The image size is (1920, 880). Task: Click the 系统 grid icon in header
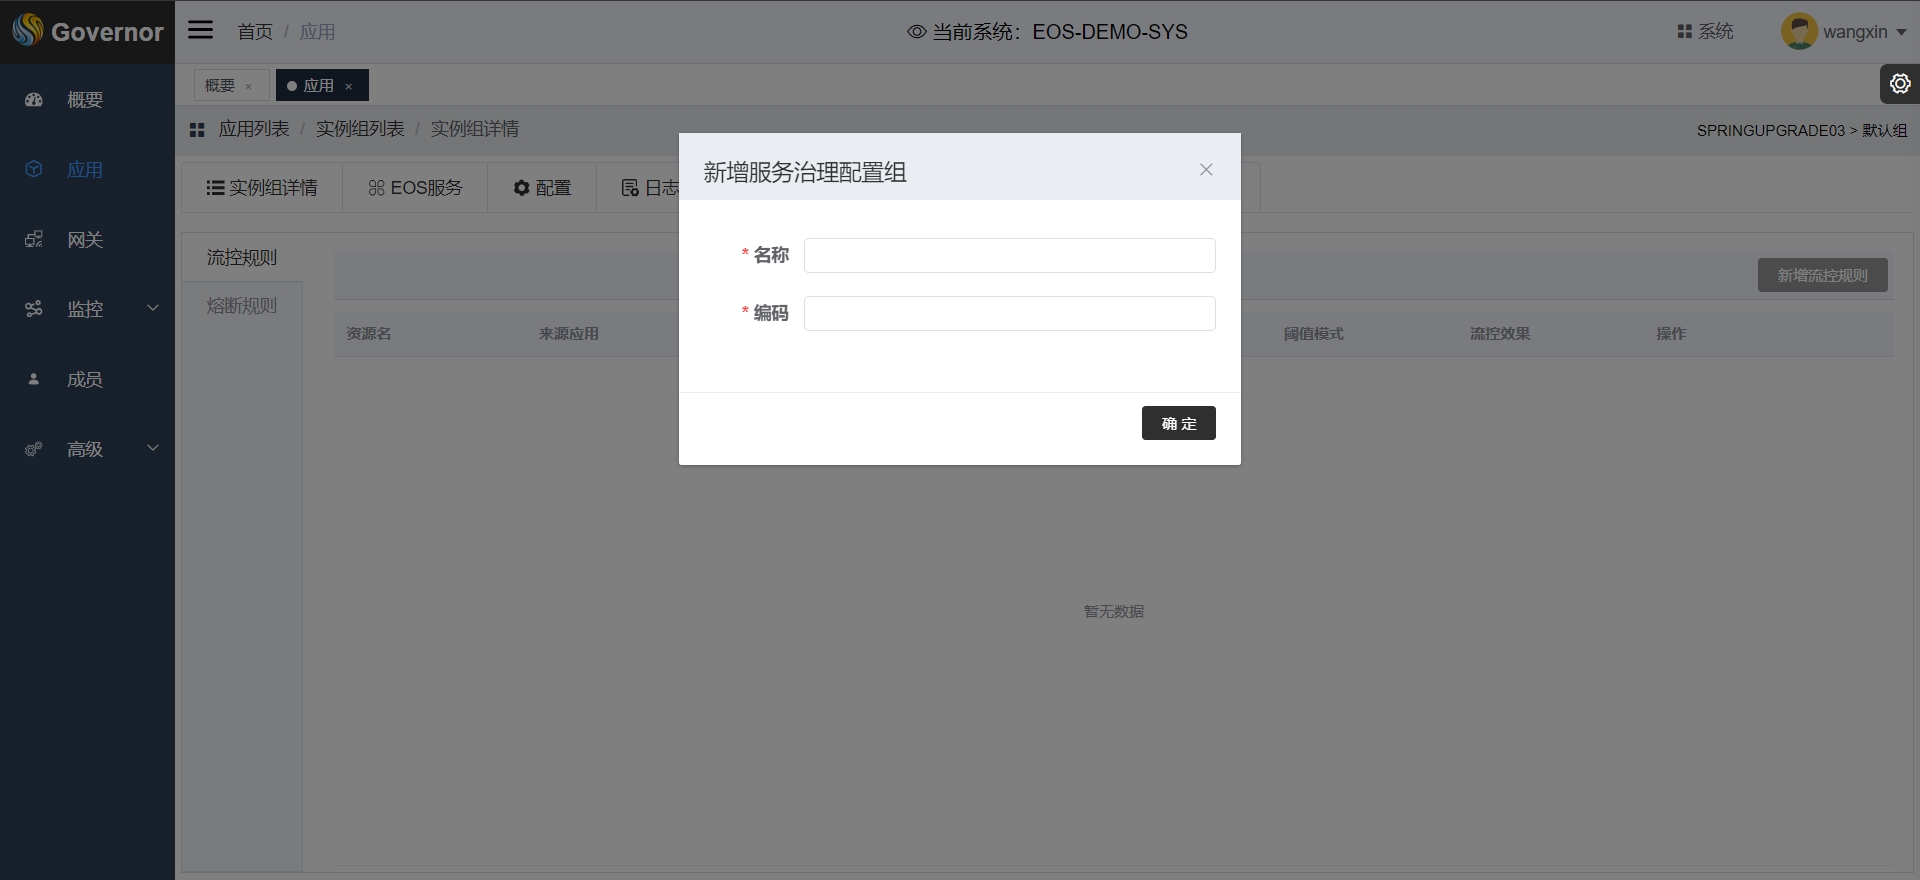coord(1684,32)
